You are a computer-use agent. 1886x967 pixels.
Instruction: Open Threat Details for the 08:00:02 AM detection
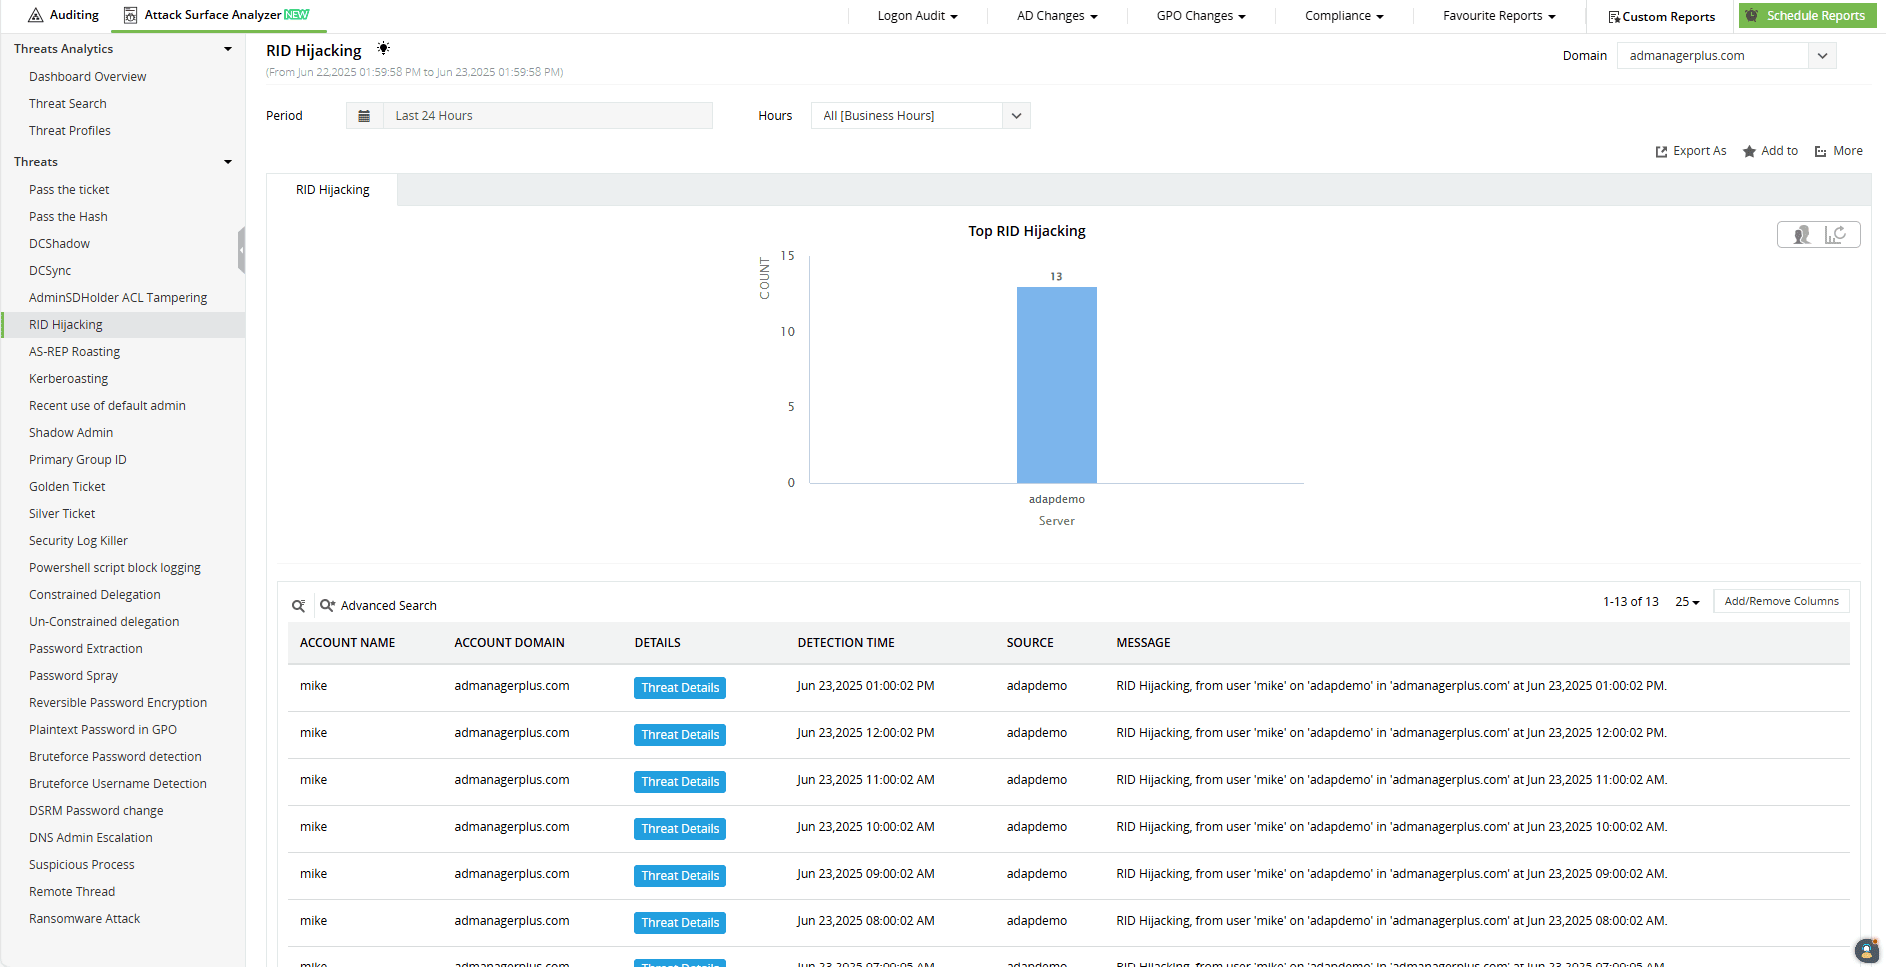click(680, 923)
